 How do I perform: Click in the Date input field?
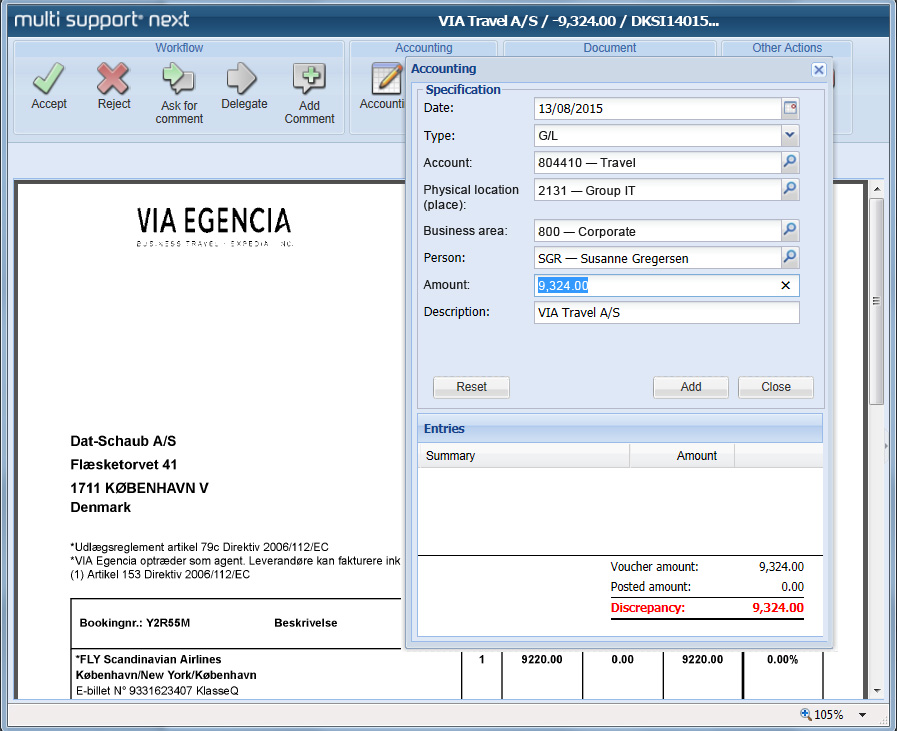658,108
